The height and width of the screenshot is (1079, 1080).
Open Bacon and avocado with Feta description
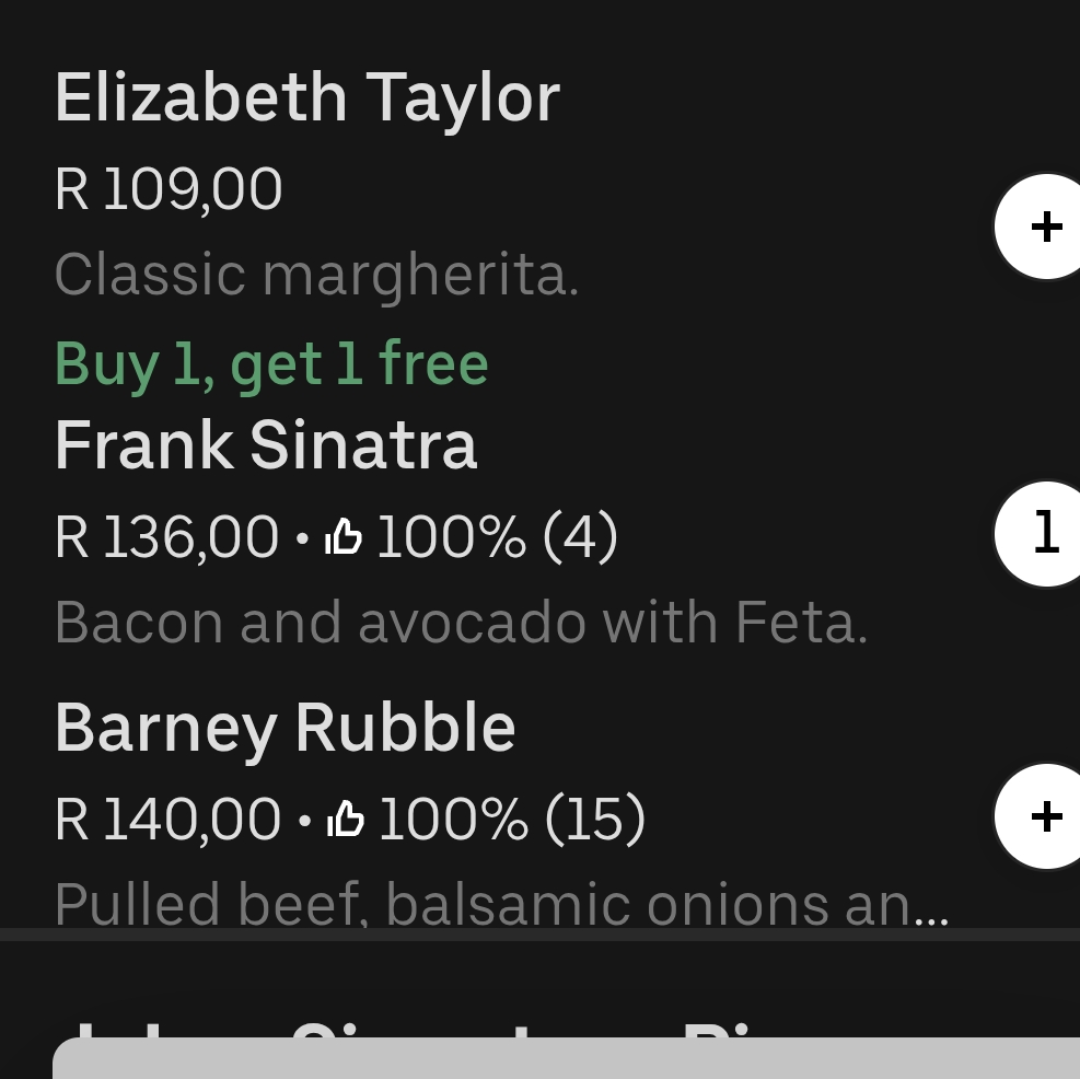(x=461, y=622)
